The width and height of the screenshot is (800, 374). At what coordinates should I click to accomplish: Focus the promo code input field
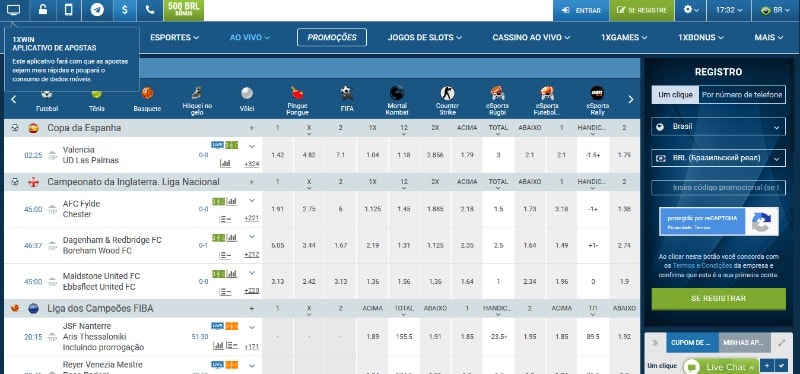pyautogui.click(x=718, y=188)
